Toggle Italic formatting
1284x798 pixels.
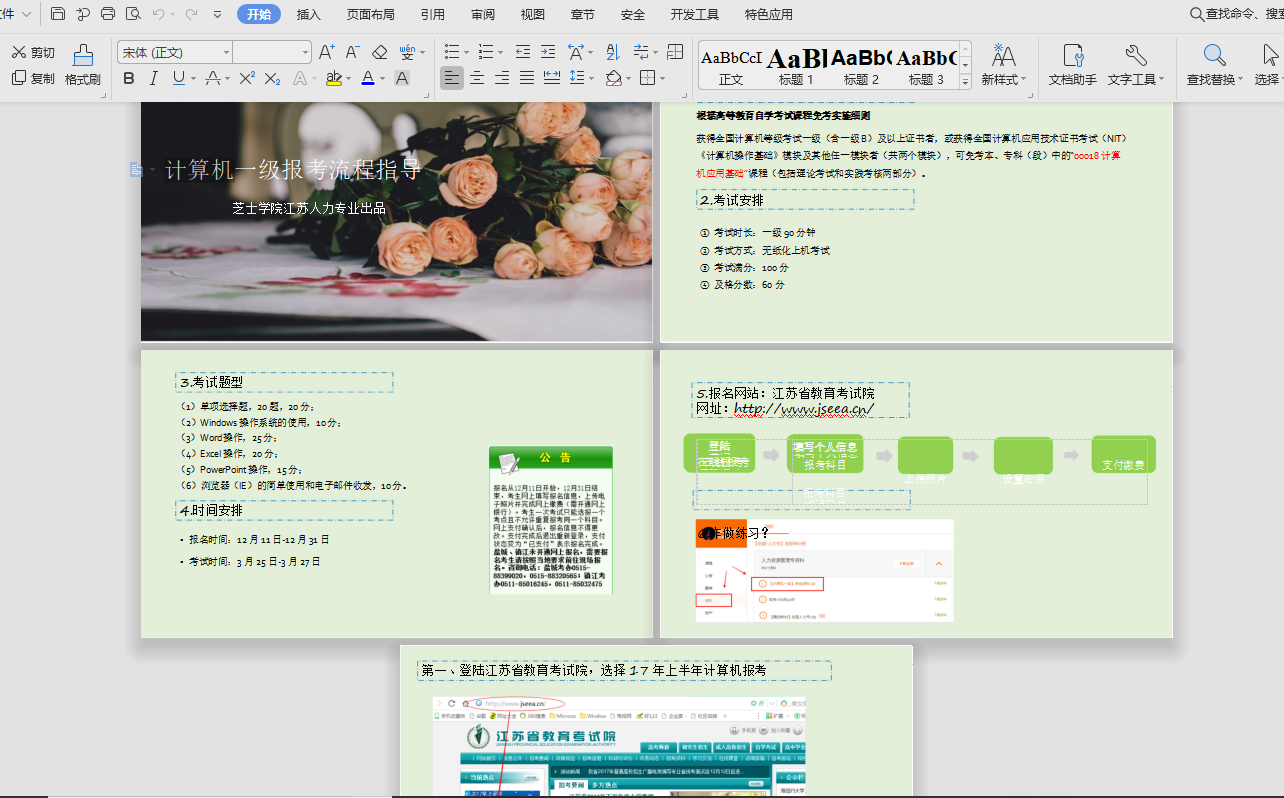[153, 78]
